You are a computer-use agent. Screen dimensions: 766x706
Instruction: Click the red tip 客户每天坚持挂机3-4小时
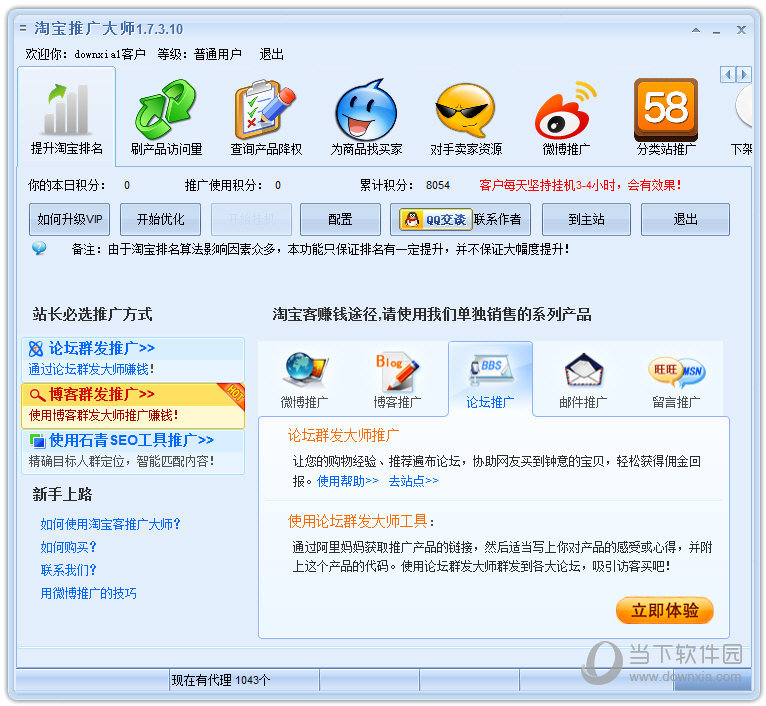click(x=580, y=185)
